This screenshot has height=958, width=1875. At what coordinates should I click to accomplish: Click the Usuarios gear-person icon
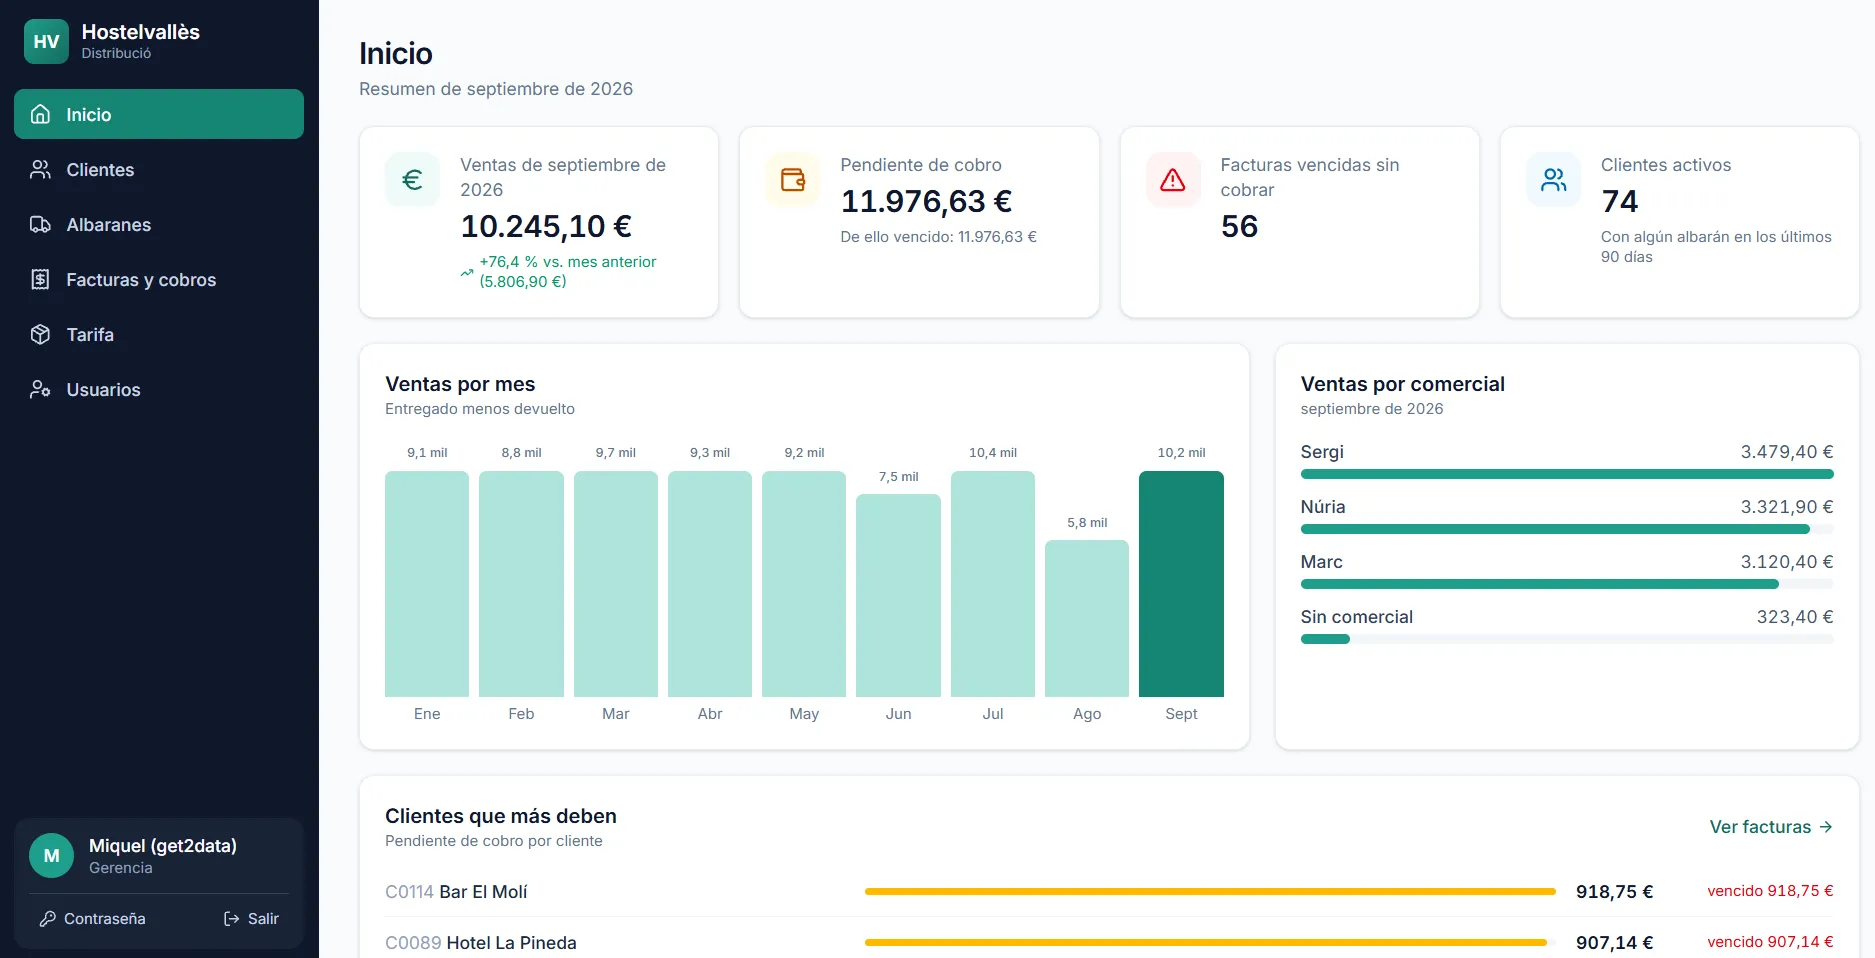click(x=40, y=389)
